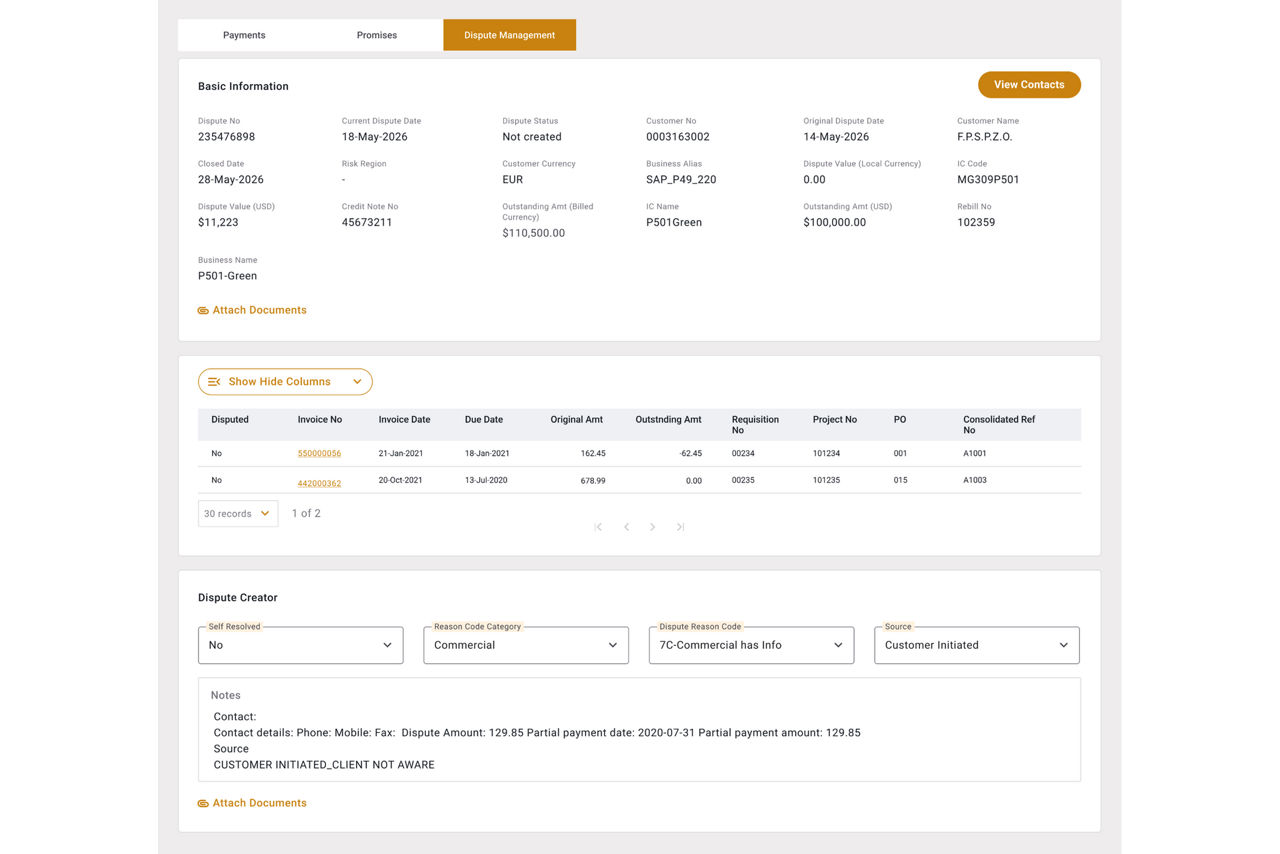Click Business Alias value SAP_P49_220
Image resolution: width=1280 pixels, height=854 pixels.
681,180
